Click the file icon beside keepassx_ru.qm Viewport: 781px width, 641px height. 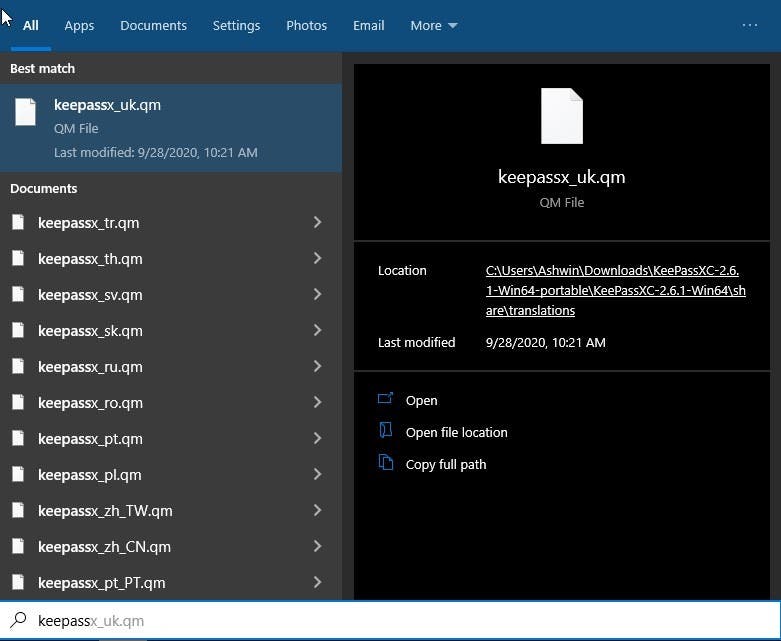point(18,367)
